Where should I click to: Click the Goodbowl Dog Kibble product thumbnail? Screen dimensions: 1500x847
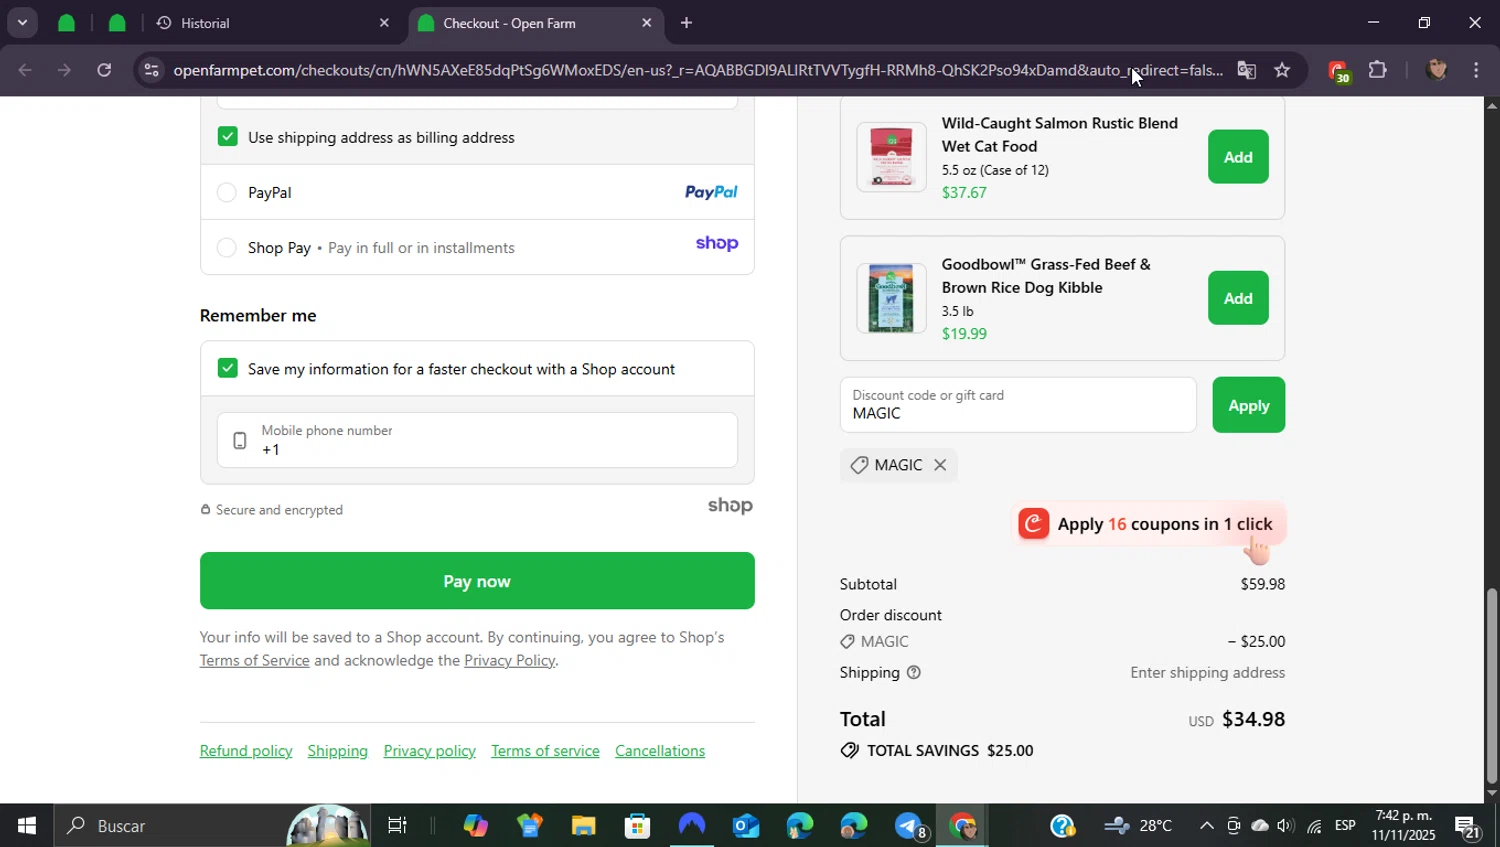point(891,298)
